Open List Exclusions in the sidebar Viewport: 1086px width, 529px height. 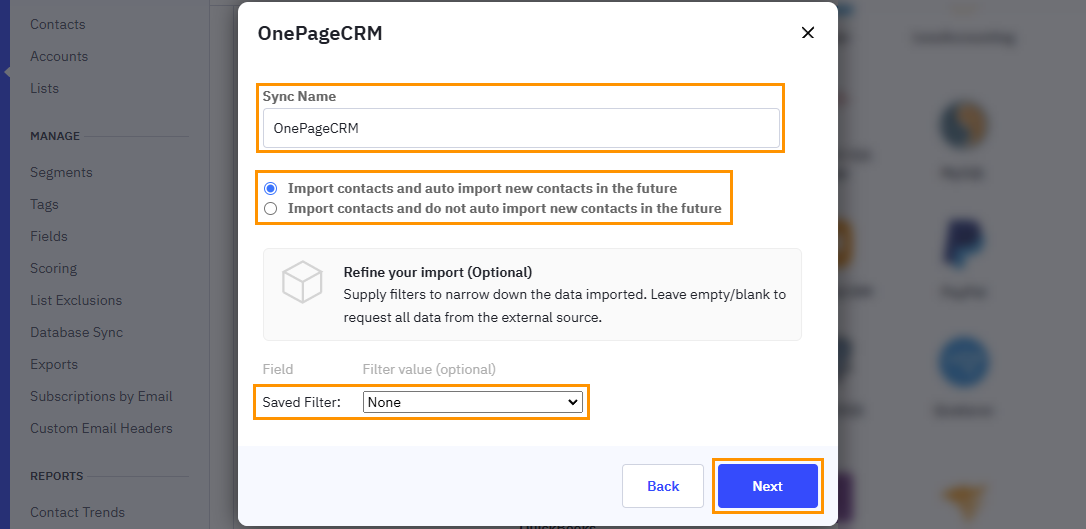75,300
